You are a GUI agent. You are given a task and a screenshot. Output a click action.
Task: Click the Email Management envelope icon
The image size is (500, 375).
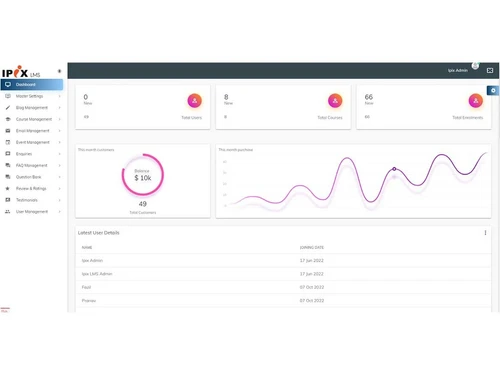point(8,131)
